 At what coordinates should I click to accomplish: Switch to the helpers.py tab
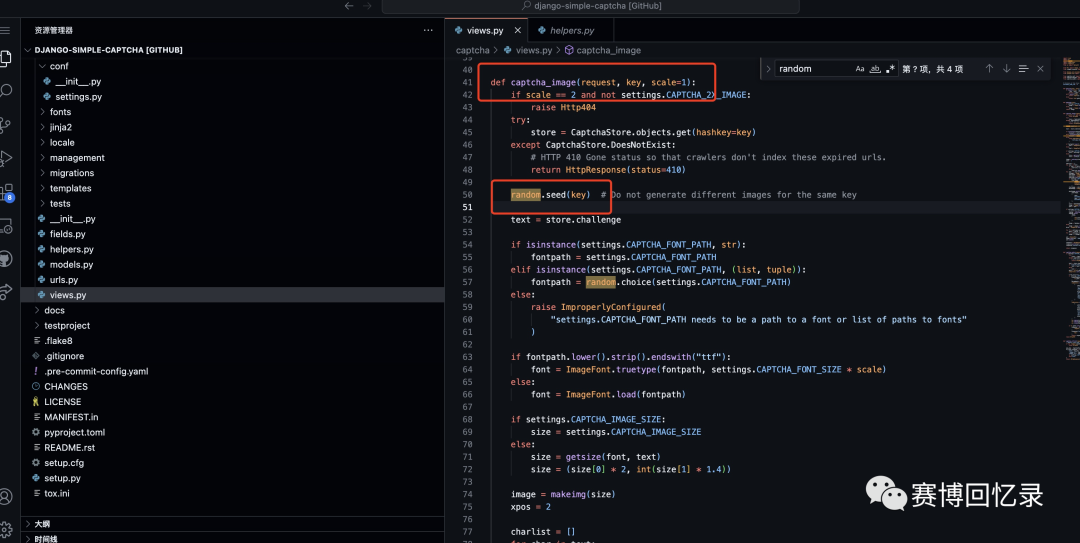[571, 30]
